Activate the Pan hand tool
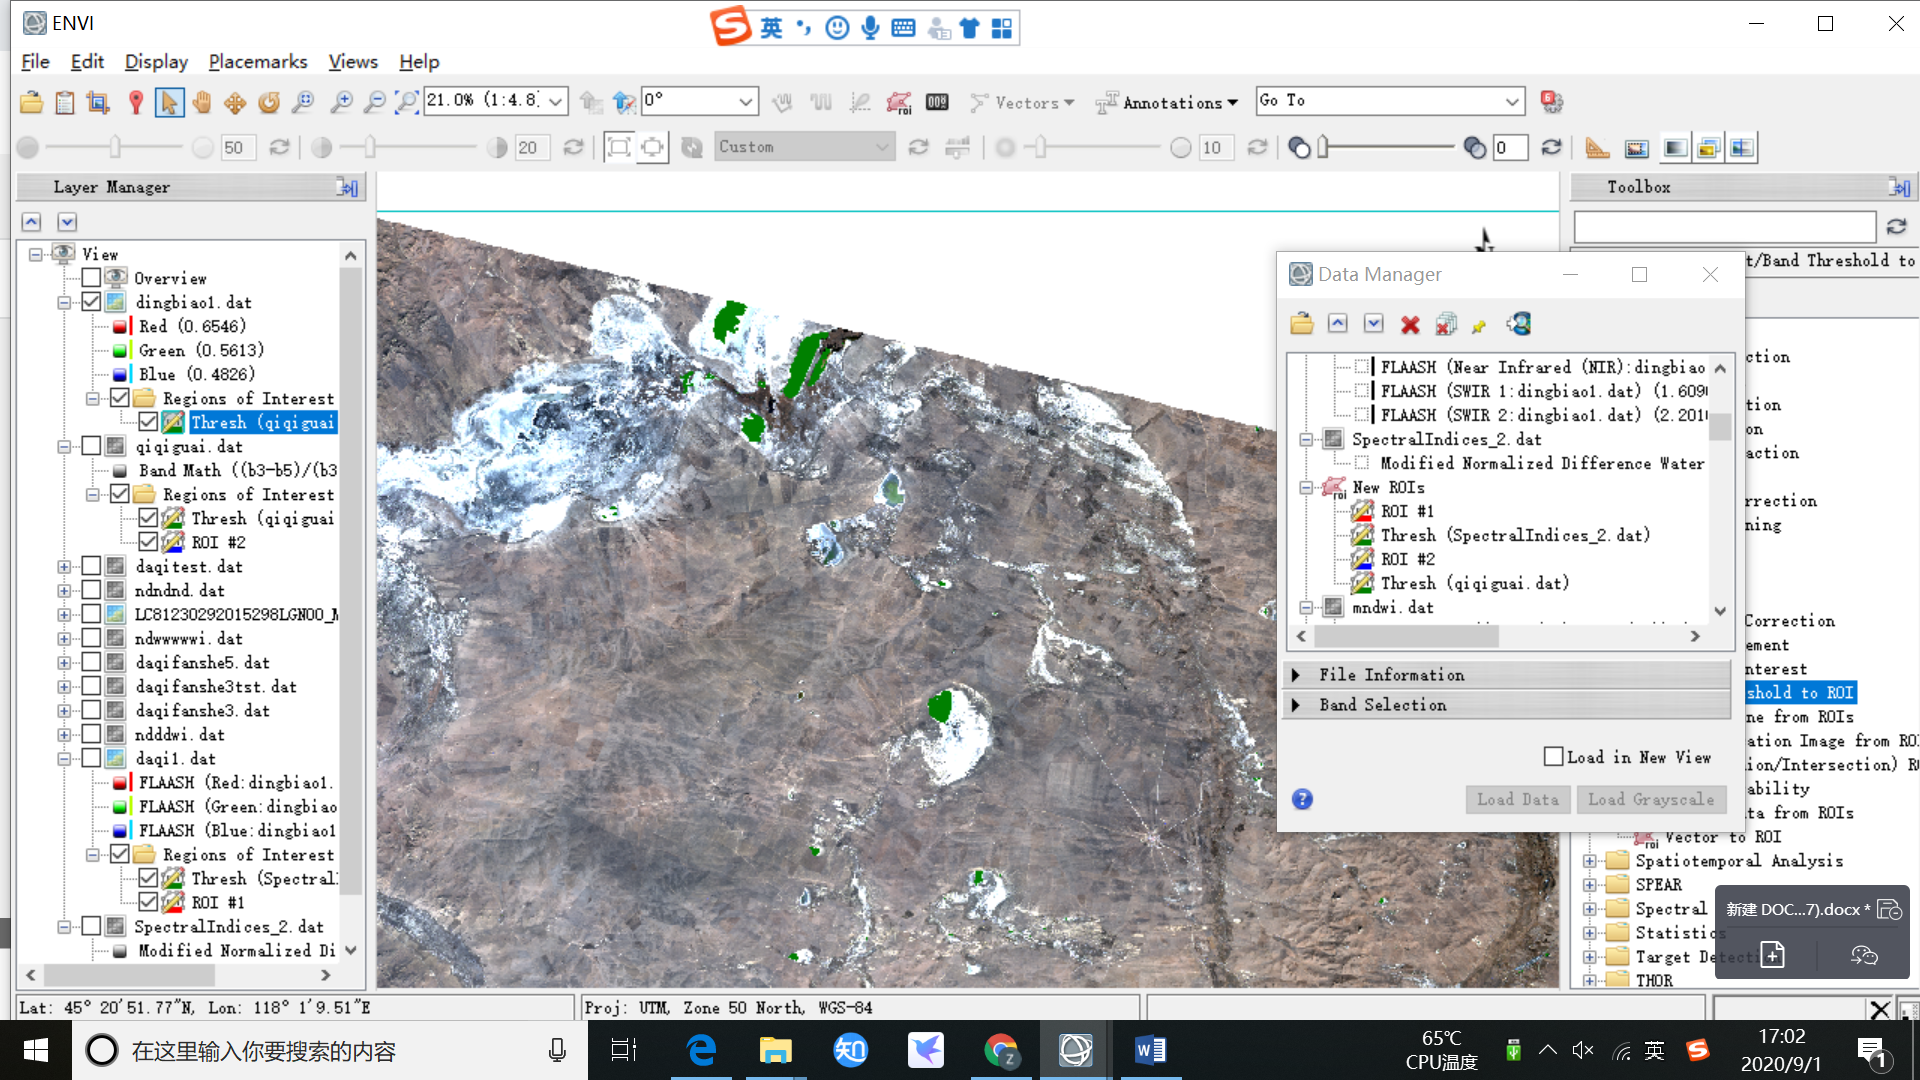This screenshot has height=1080, width=1920. pos(202,102)
